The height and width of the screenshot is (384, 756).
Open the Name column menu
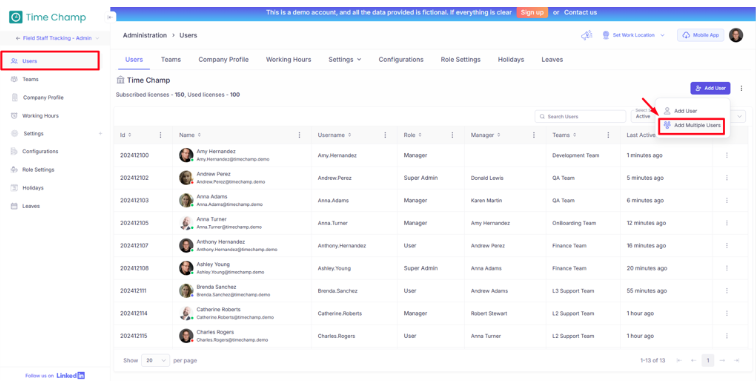point(299,135)
